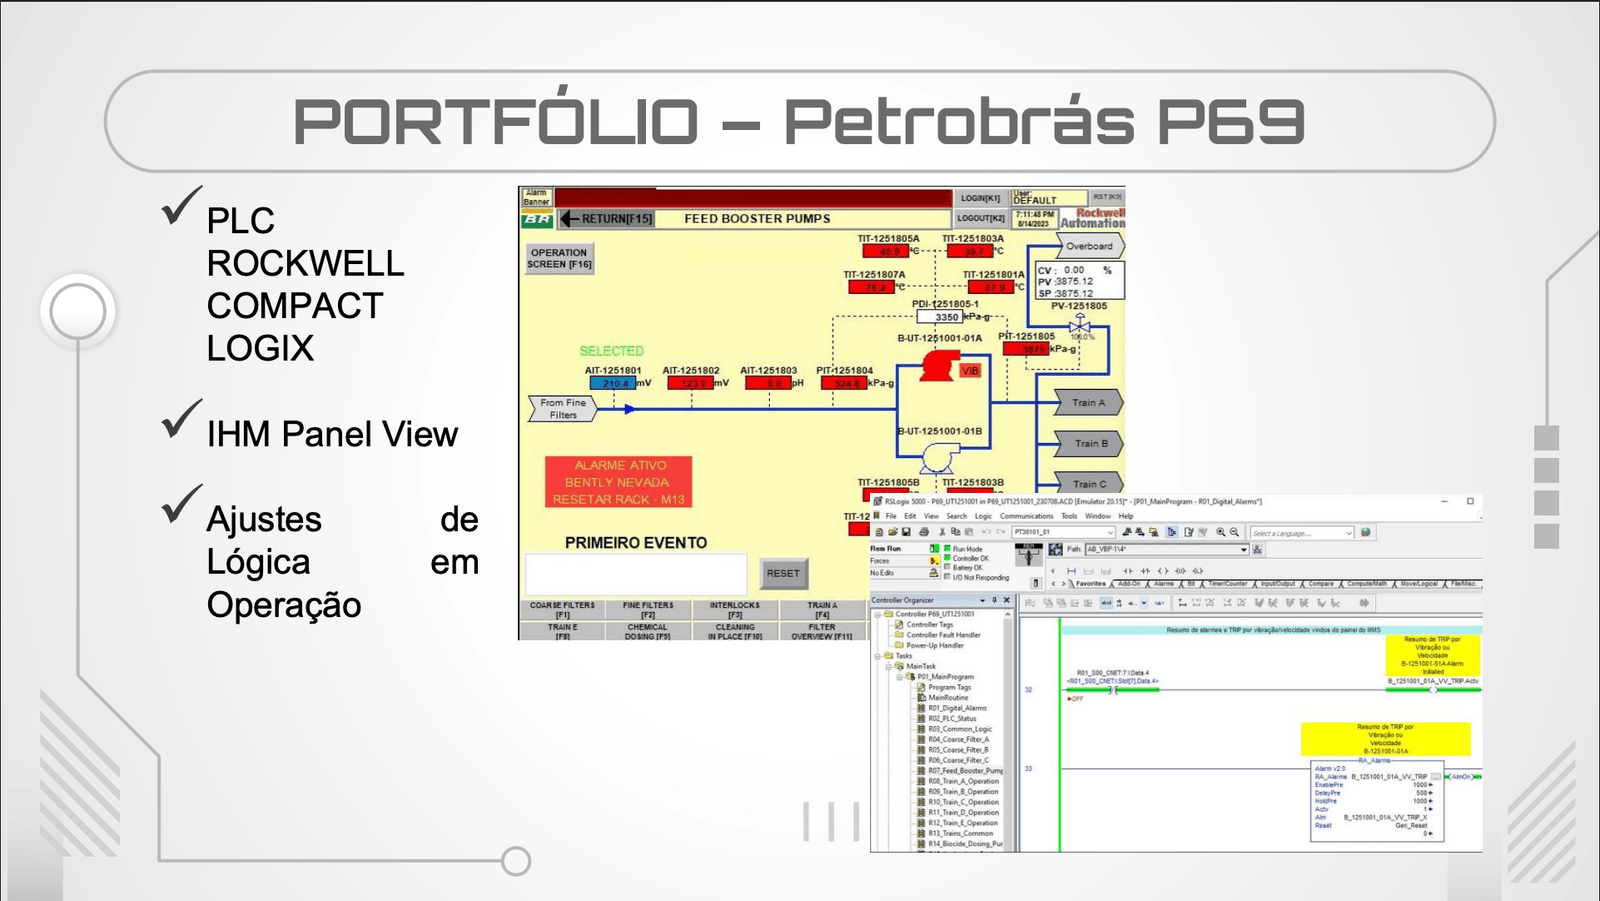Insert an Output Energize coil instruction

click(1162, 571)
